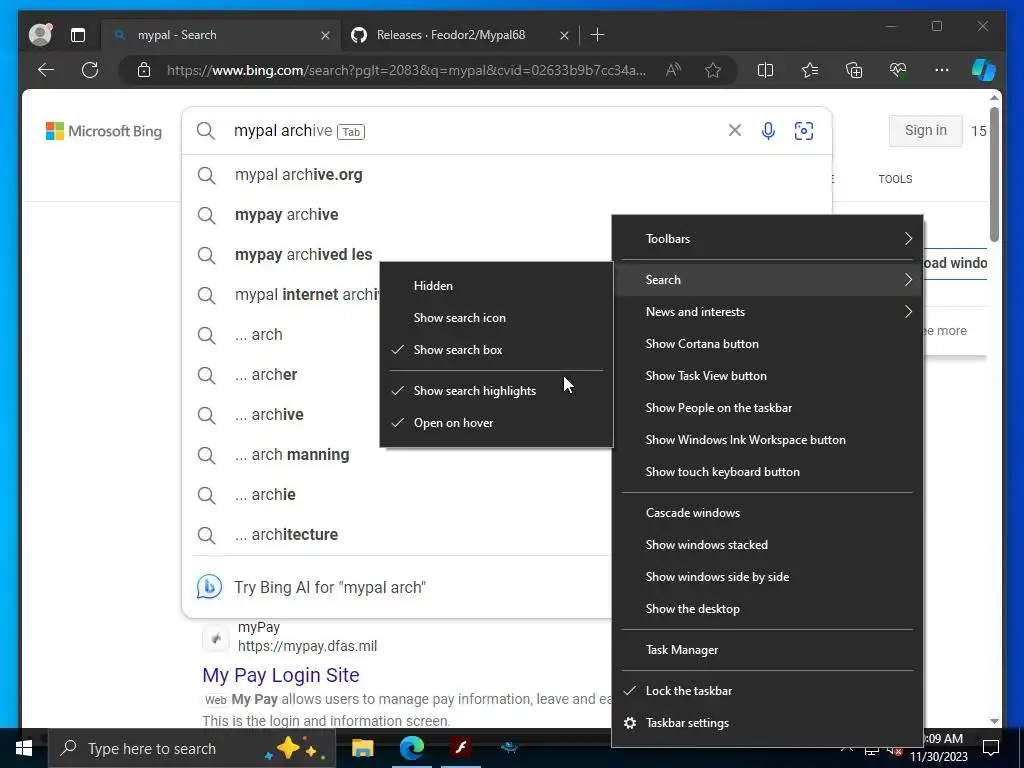Clear the Bing search box with X
This screenshot has width=1024, height=768.
coord(735,131)
